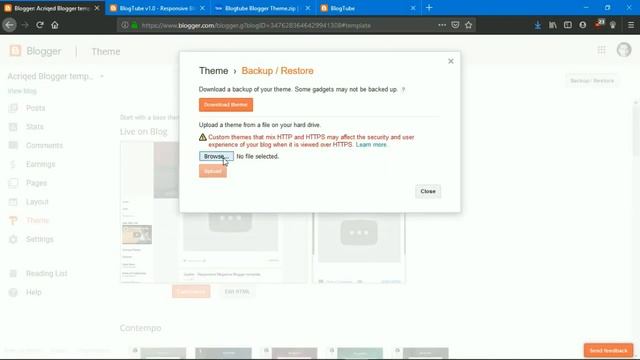640x360 pixels.
Task: Select the Blogger Acriqed Blogger temp tab
Action: click(52, 8)
